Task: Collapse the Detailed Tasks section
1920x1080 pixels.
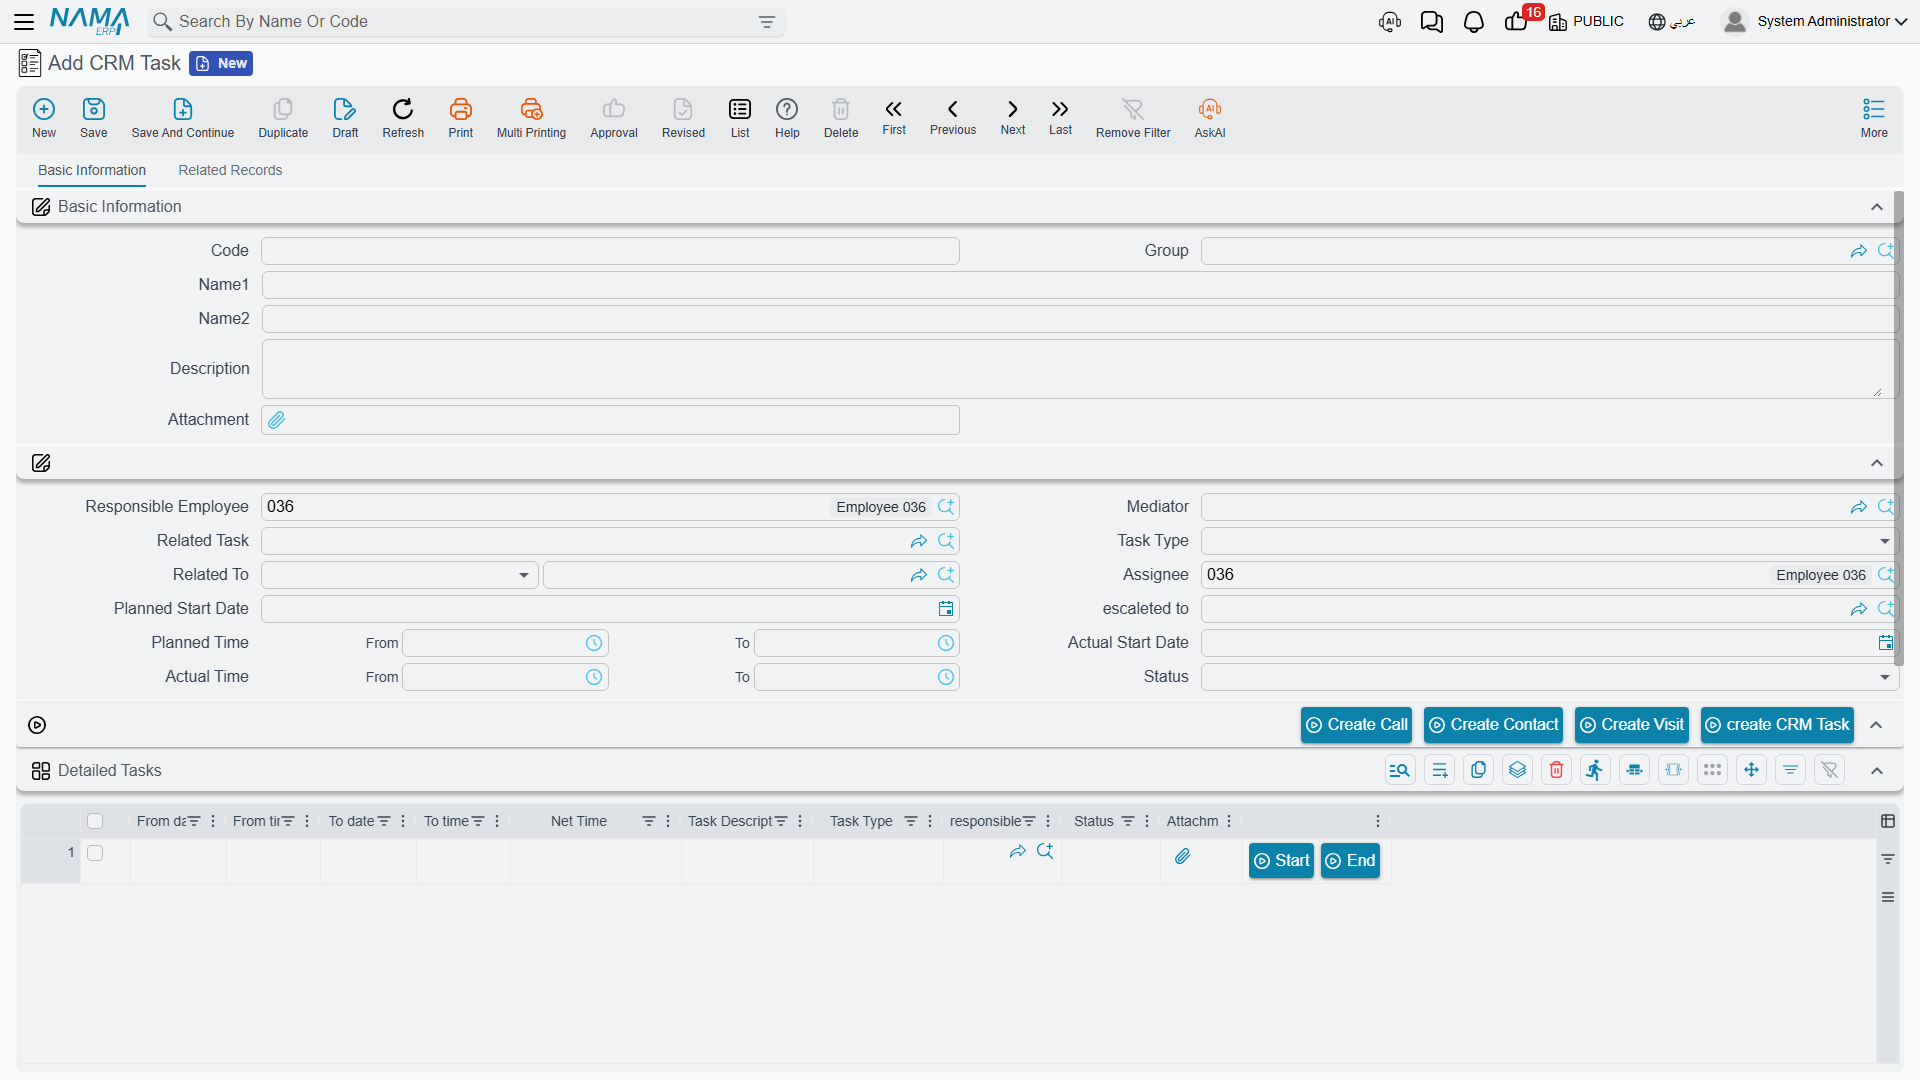Action: coord(1877,771)
